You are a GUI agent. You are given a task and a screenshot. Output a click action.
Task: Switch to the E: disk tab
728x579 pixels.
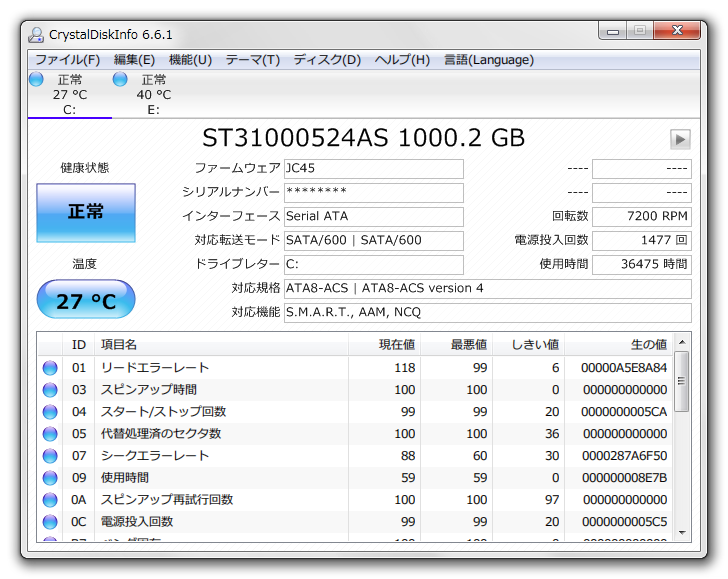coord(154,94)
